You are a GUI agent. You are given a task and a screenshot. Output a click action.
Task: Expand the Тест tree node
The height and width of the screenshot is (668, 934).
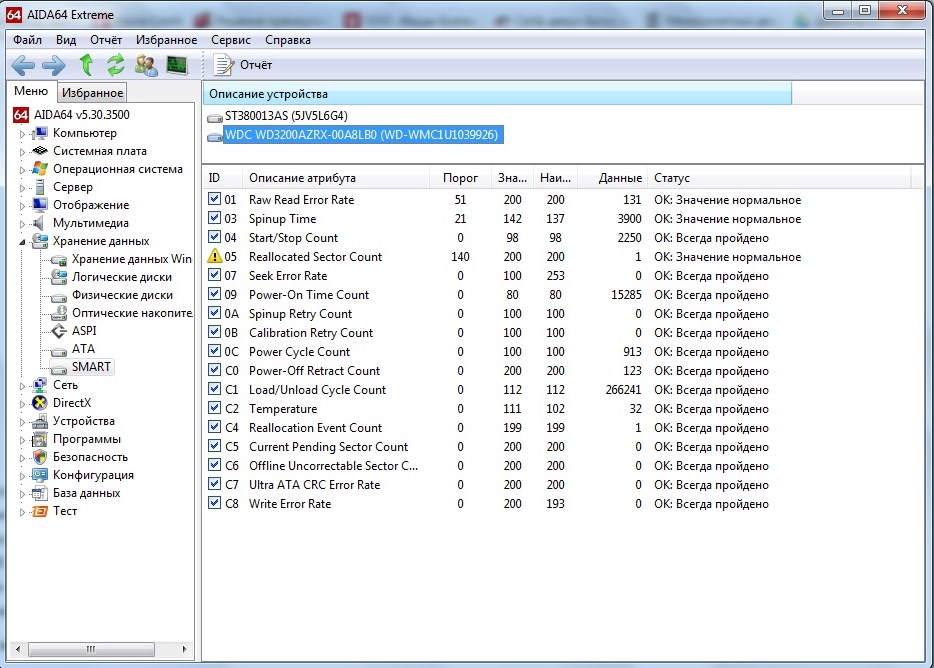pos(22,512)
